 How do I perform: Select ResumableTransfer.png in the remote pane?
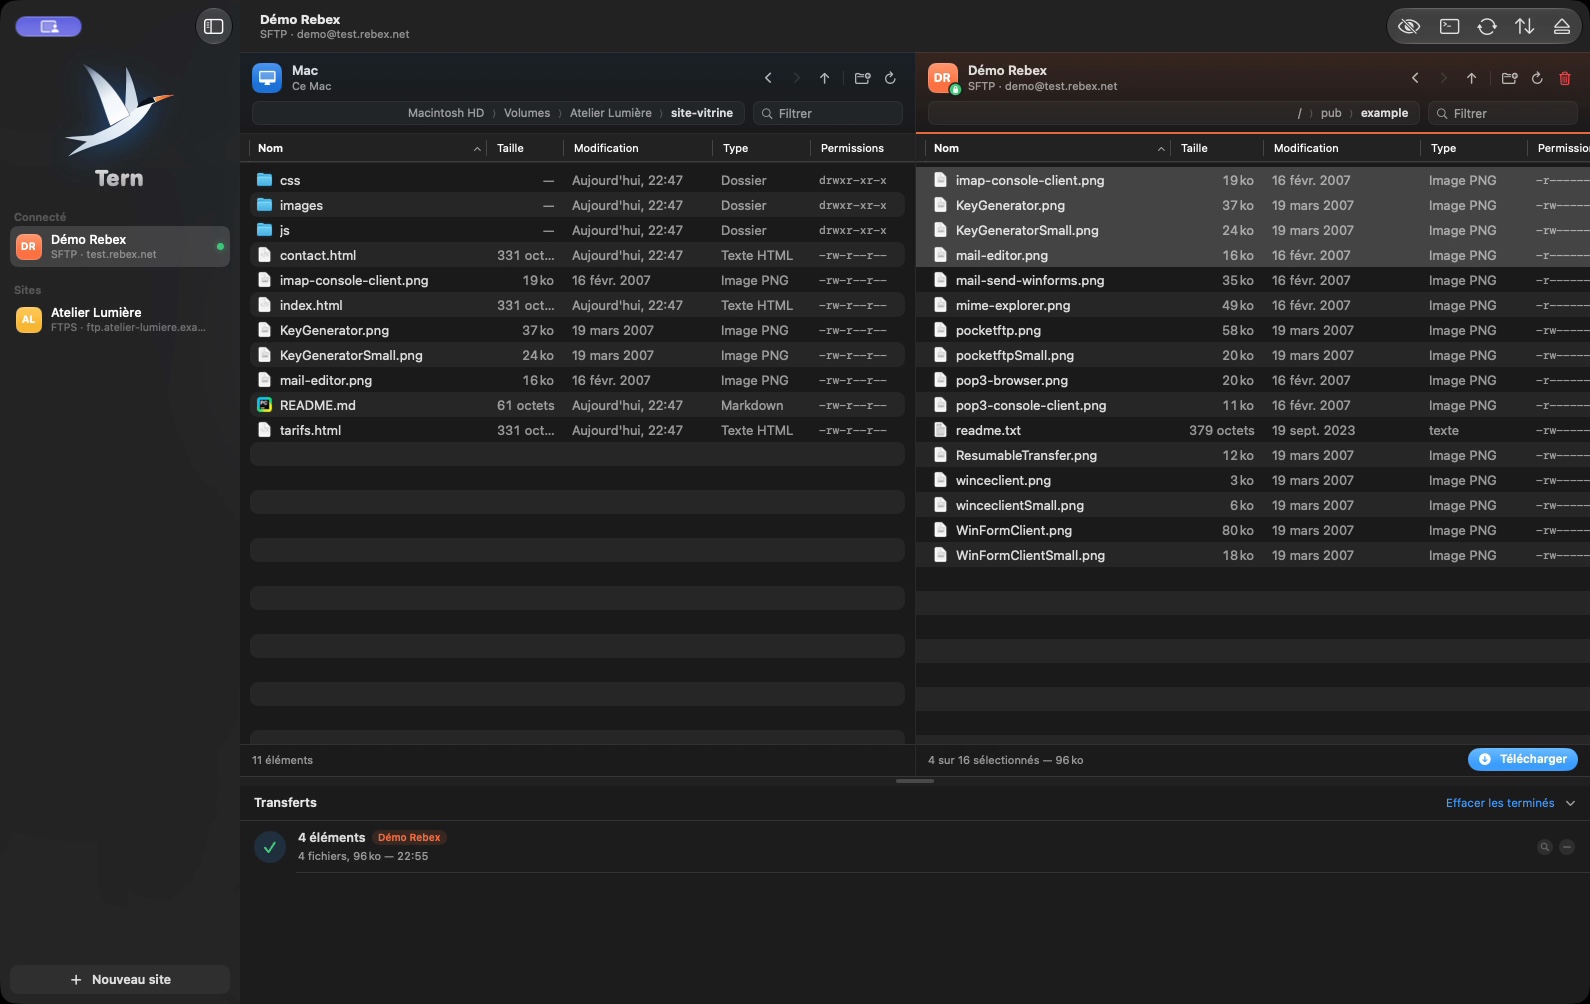pos(1253,455)
